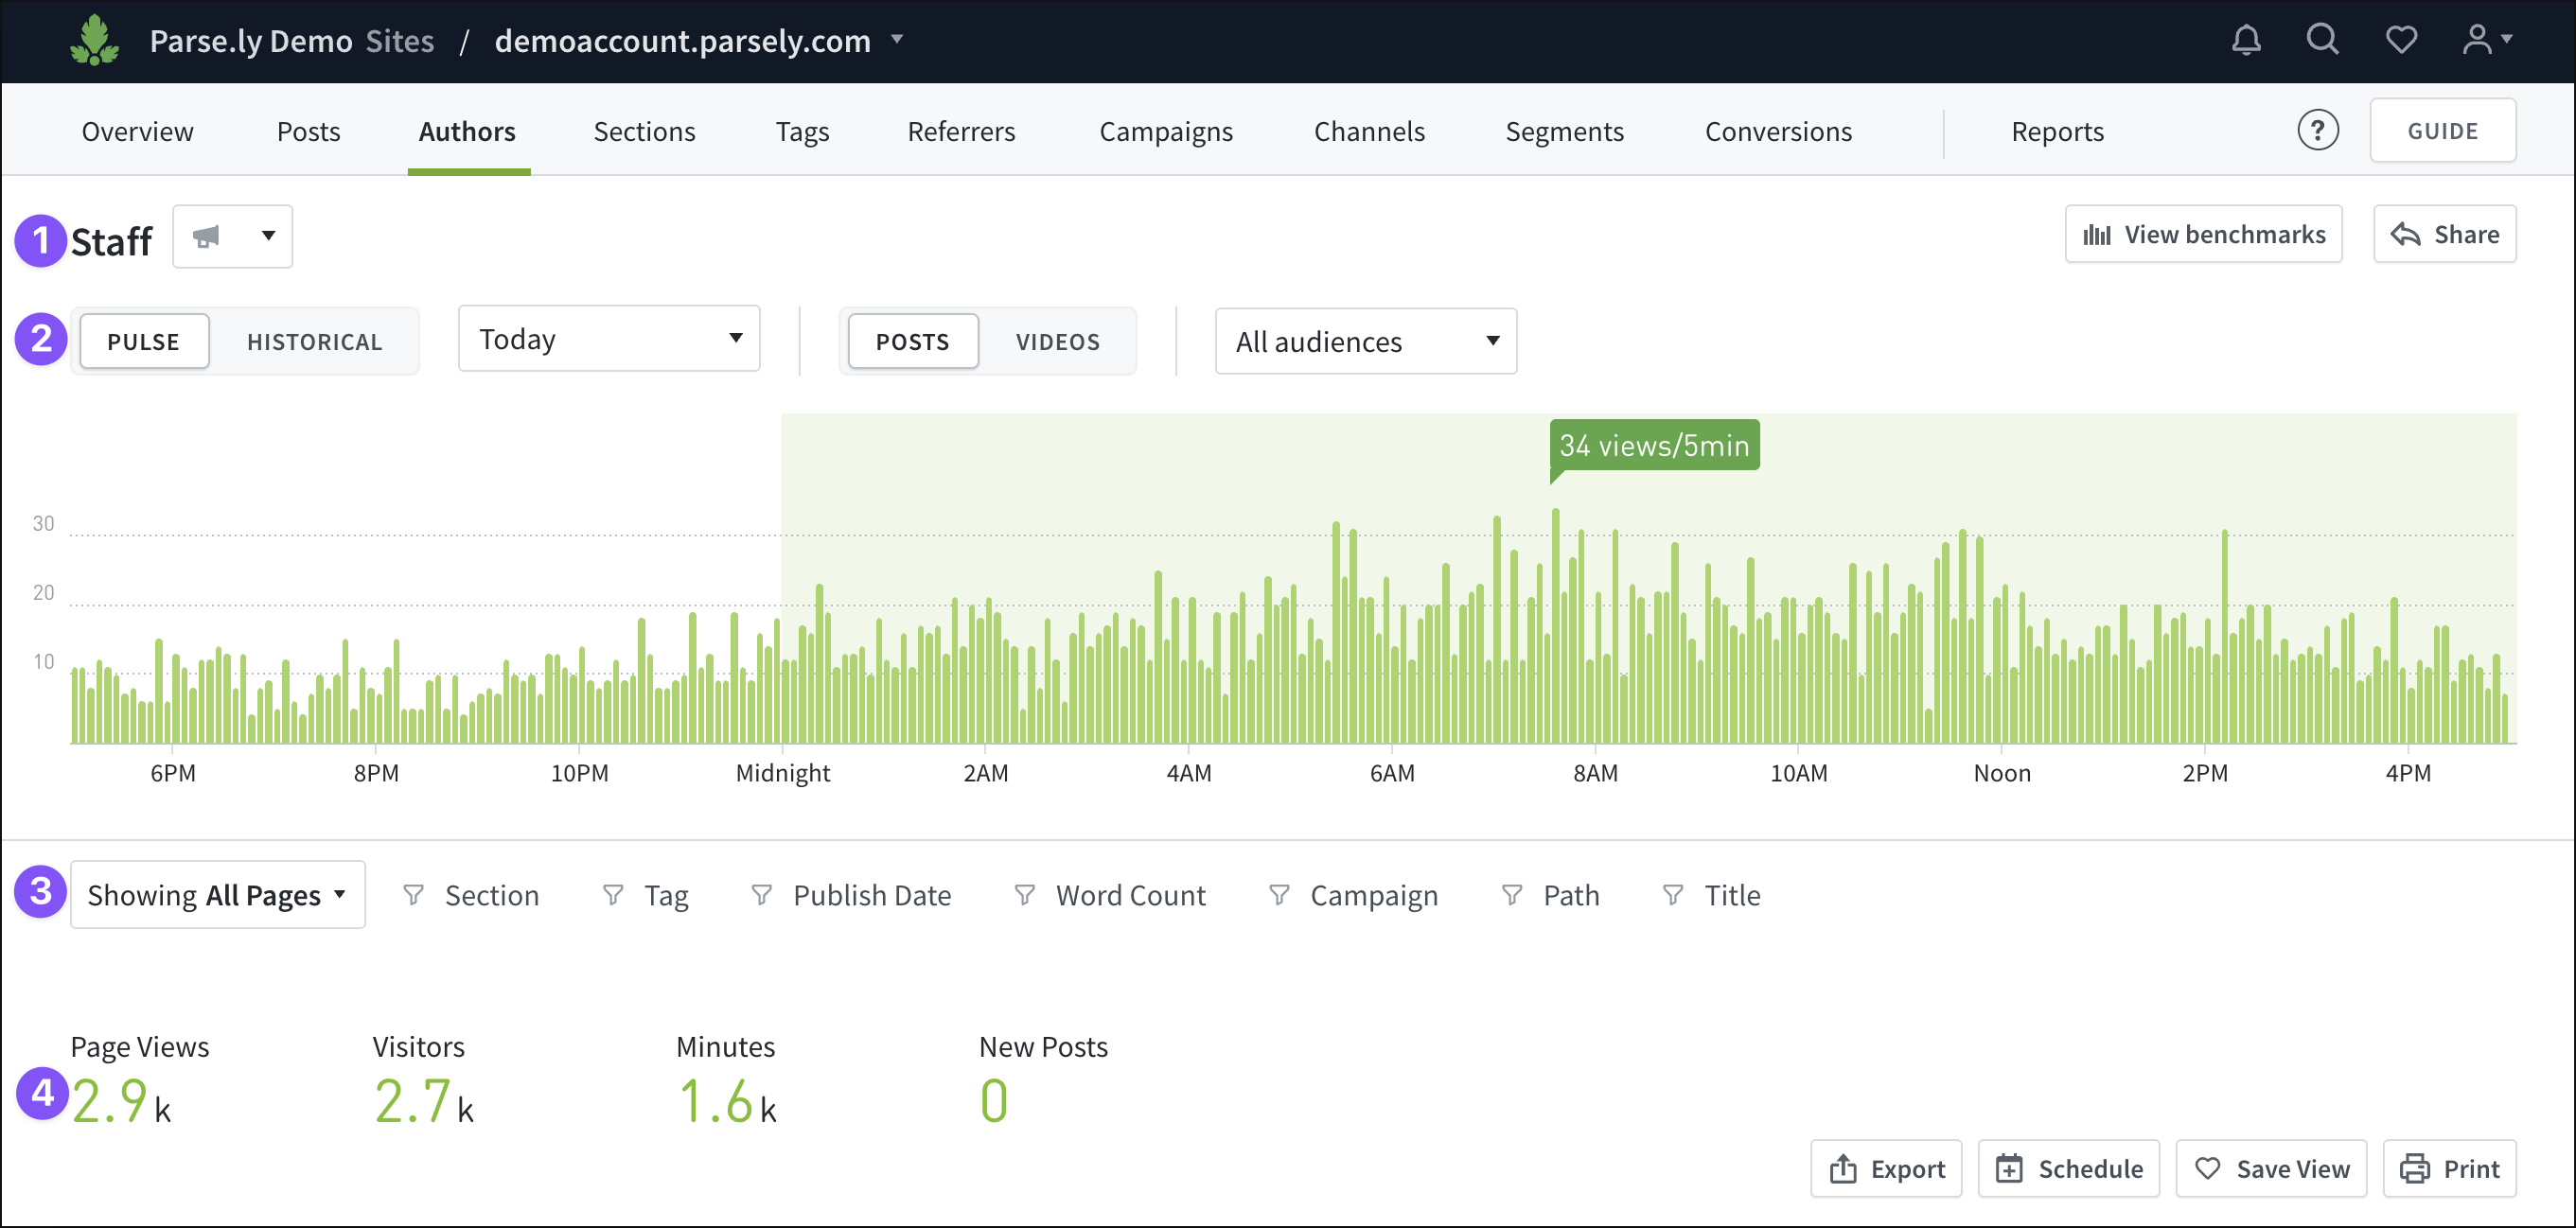Click the Share button
Viewport: 2576px width, 1228px height.
click(x=2445, y=235)
